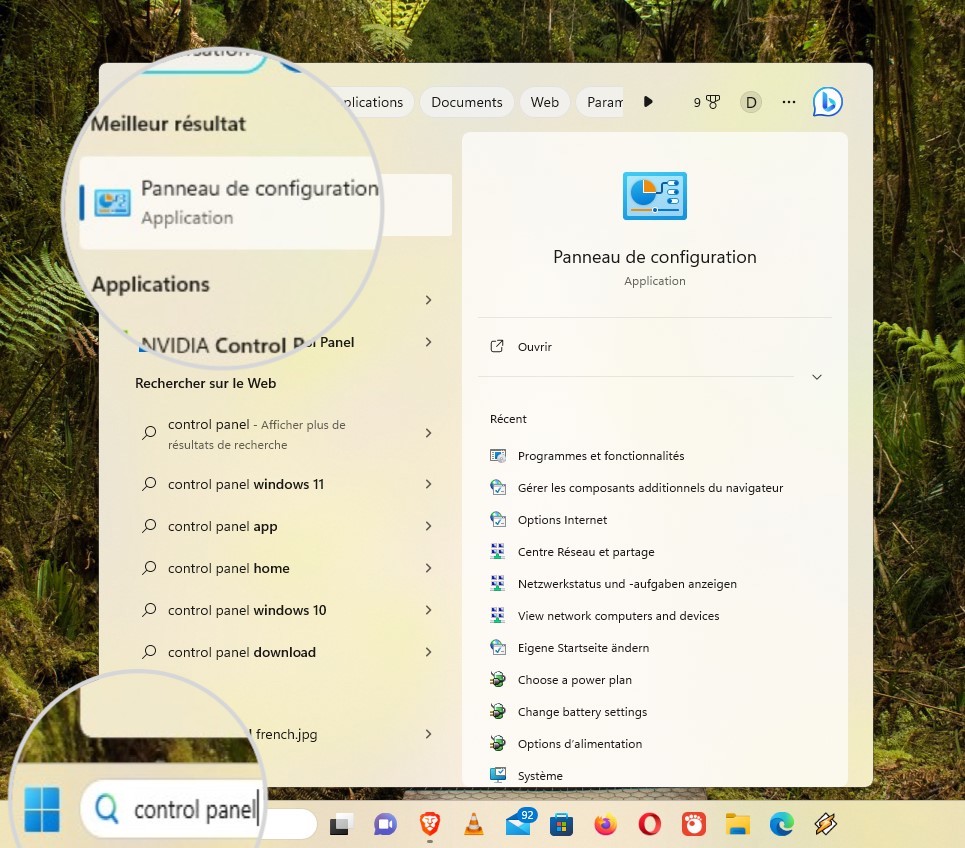
Task: Search web for control panel home
Action: coord(228,568)
